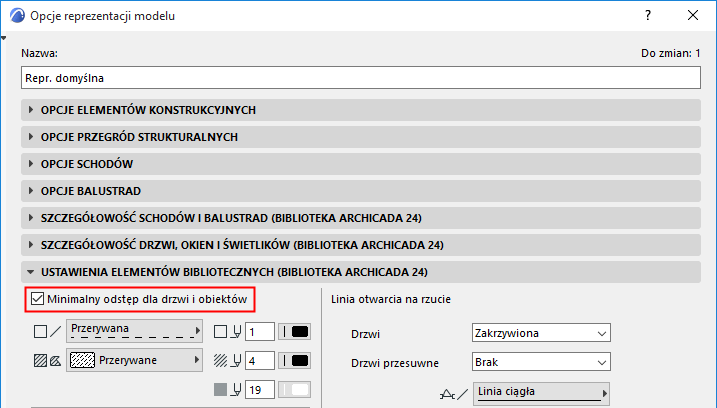Click the contour pen square icon by value 1
The width and height of the screenshot is (717, 408).
click(x=220, y=332)
